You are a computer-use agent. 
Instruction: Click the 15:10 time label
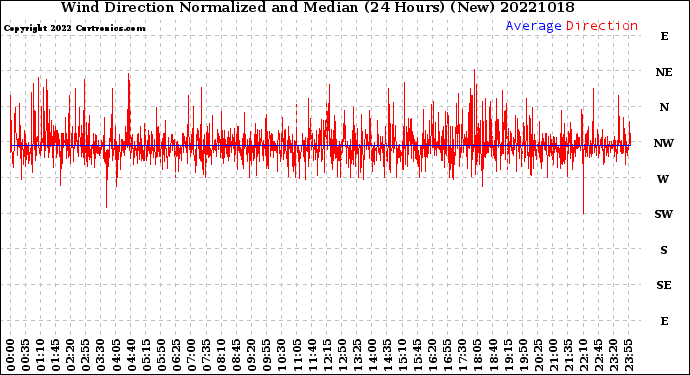(402, 355)
